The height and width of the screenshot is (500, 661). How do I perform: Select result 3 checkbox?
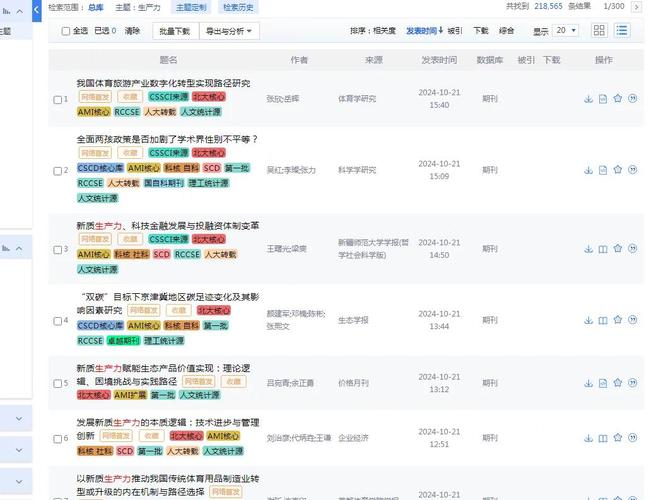58,250
